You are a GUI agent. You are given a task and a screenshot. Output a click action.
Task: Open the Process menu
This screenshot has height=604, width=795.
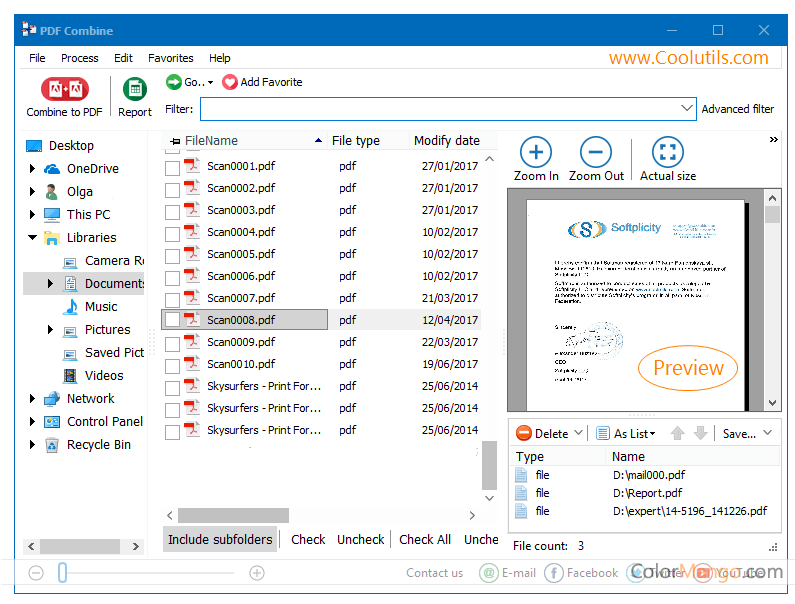[80, 58]
